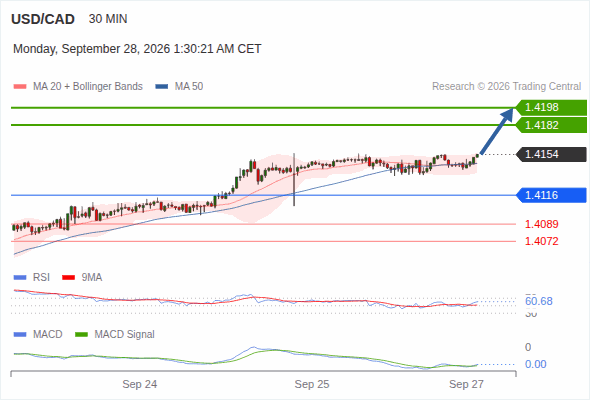Click the 1.4072 support level label
Screen dimensions: 590x400
pos(541,241)
